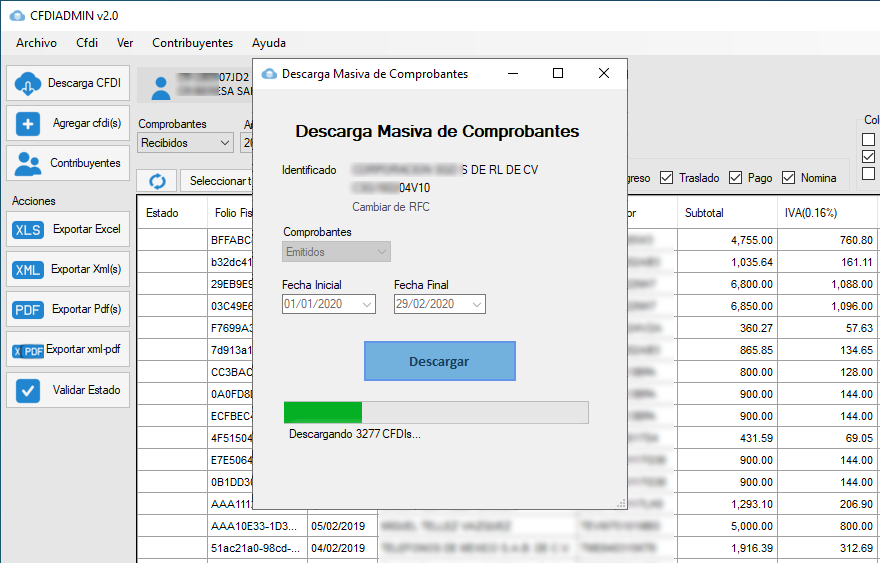Click the XML export icon
This screenshot has width=880, height=563.
27,269
